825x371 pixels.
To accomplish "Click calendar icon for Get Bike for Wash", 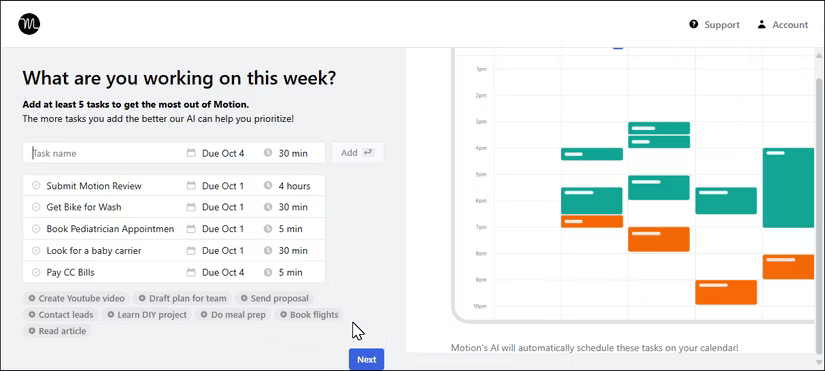I will (x=191, y=207).
